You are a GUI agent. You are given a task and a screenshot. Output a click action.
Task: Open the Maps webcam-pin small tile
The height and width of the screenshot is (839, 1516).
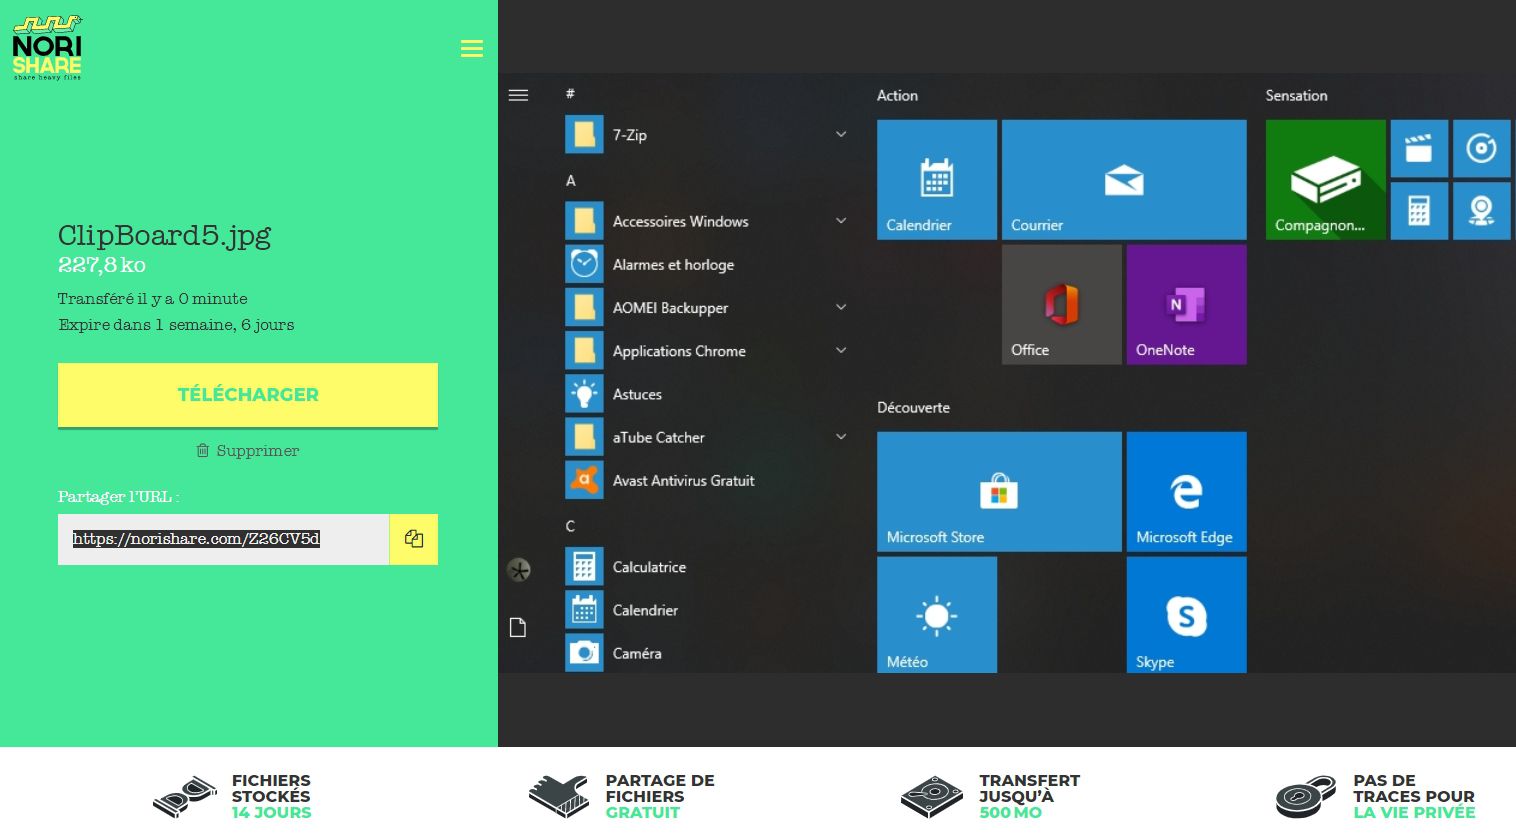(x=1481, y=211)
